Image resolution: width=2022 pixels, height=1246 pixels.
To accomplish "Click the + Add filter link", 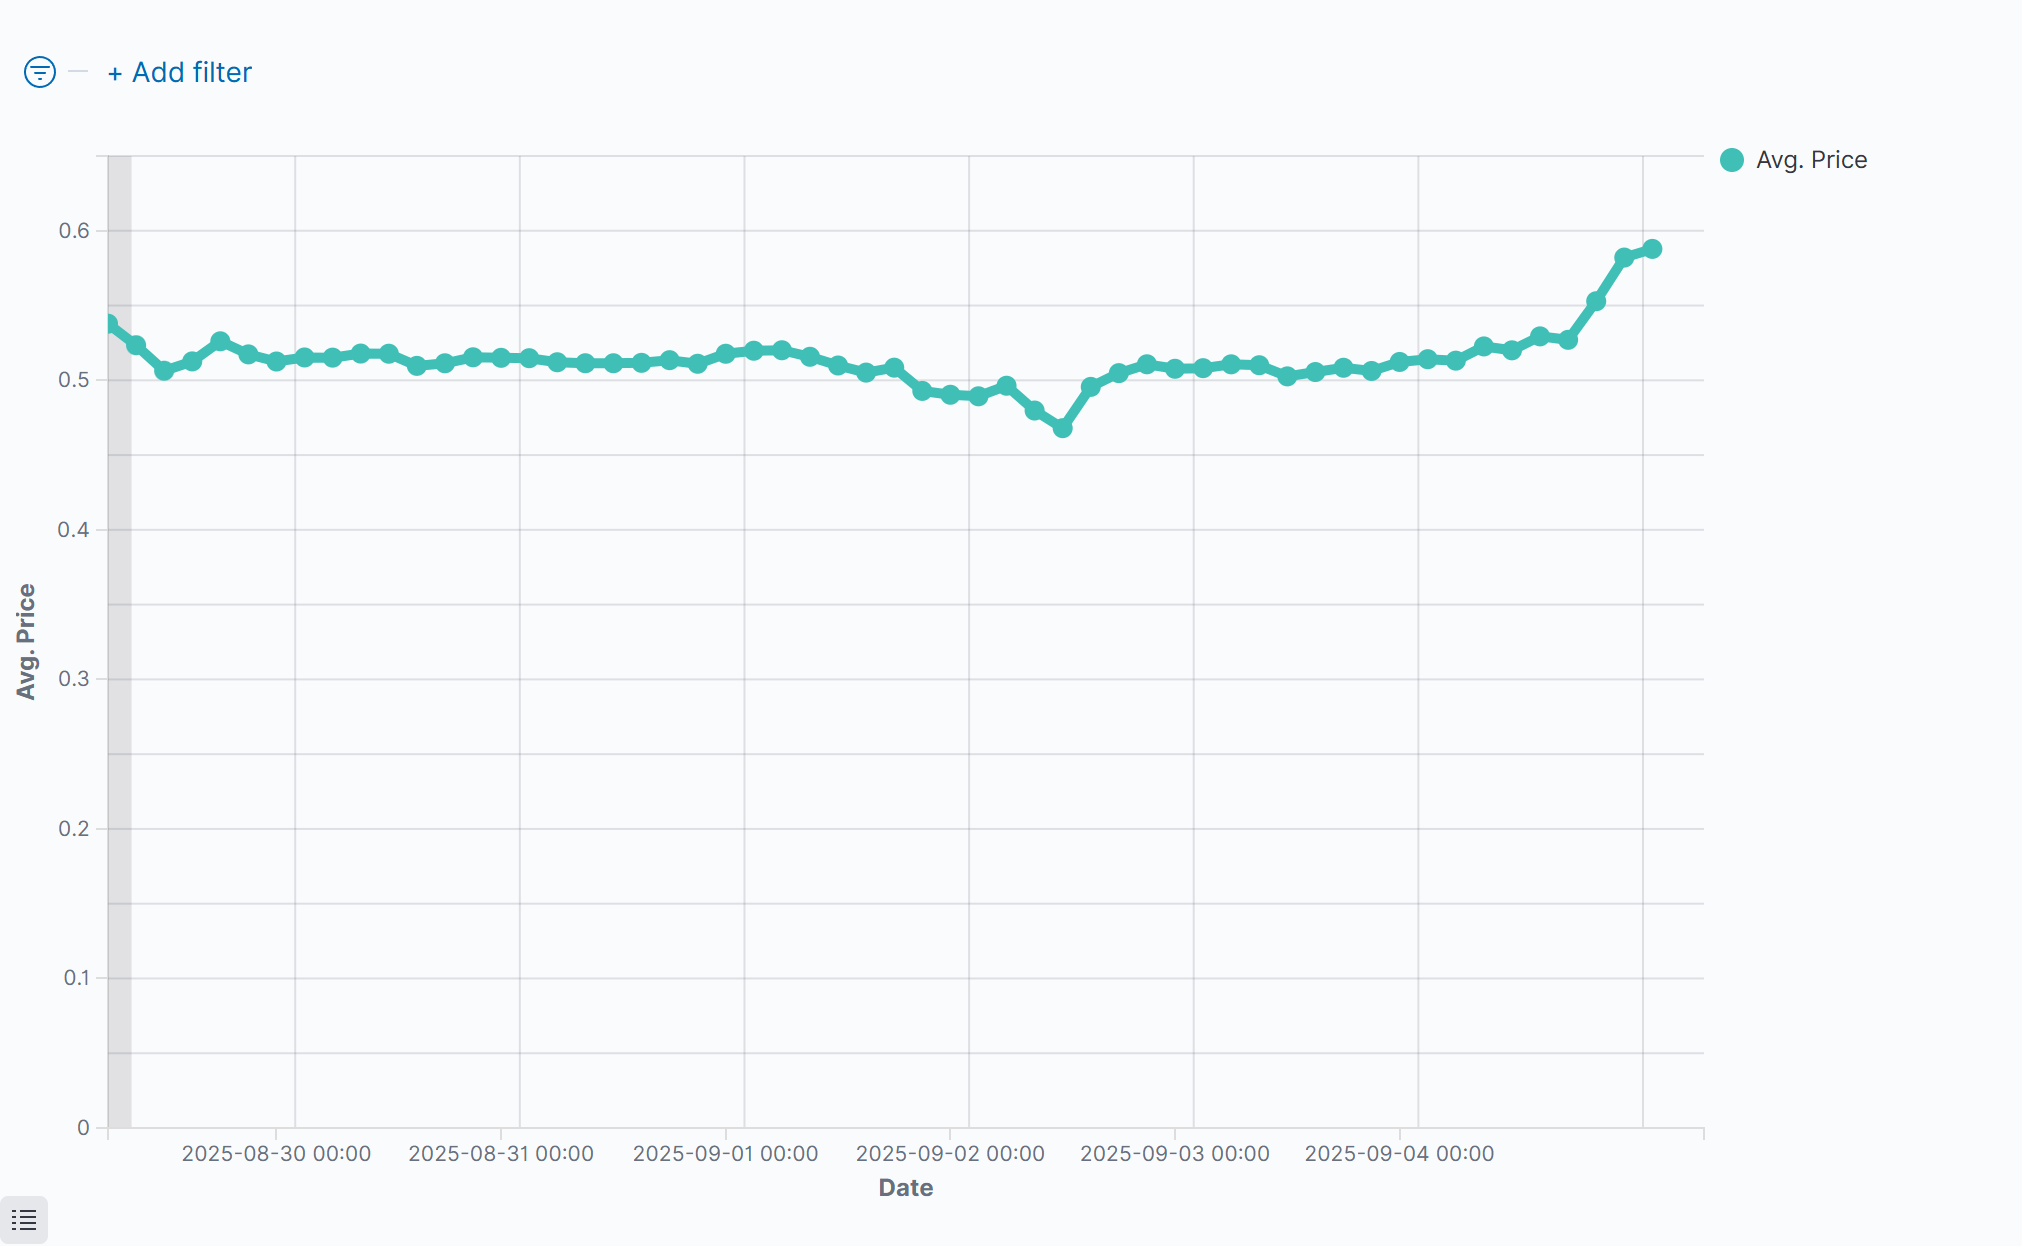I will (x=180, y=72).
